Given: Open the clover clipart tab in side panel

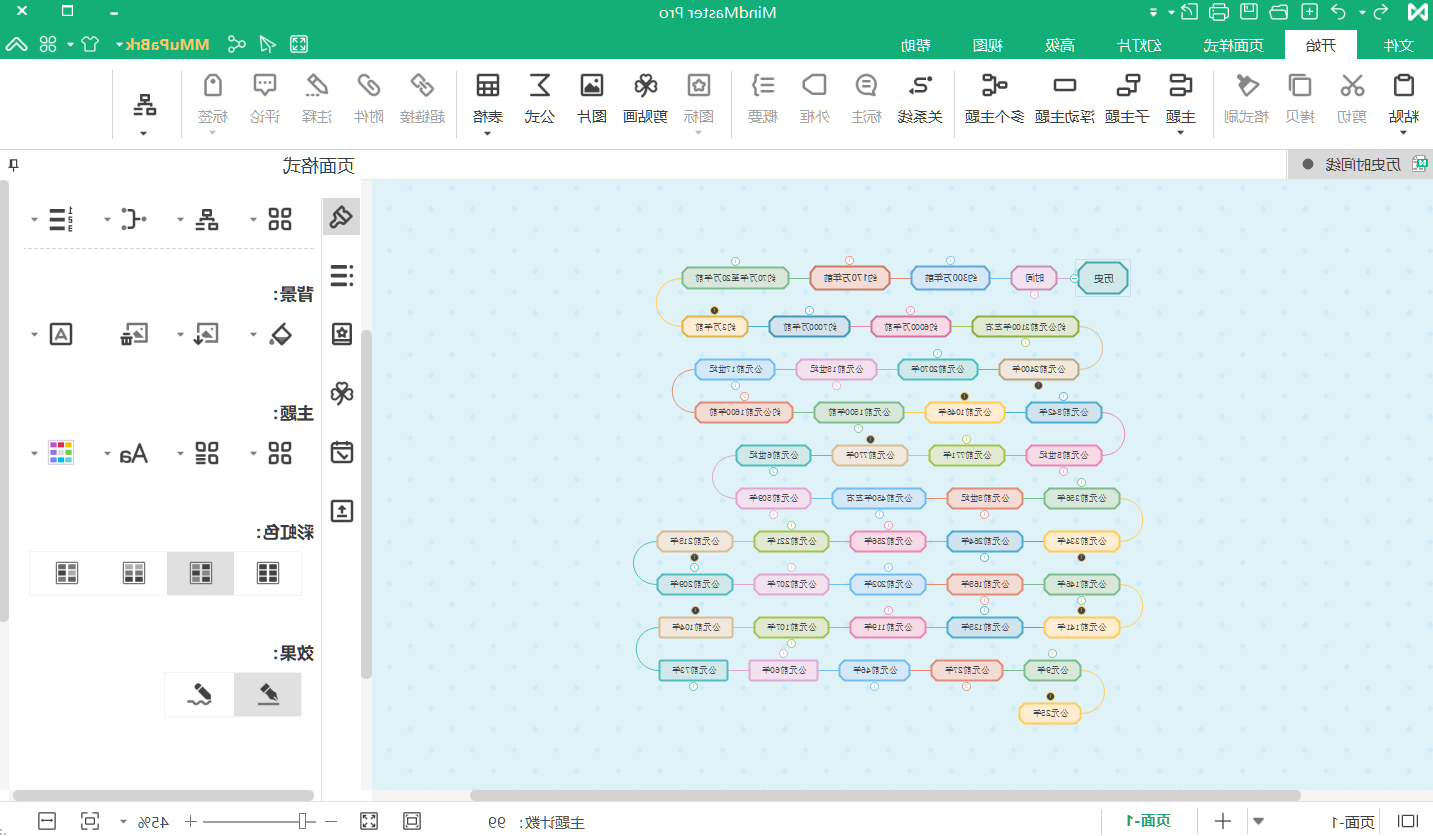Looking at the screenshot, I should point(342,393).
